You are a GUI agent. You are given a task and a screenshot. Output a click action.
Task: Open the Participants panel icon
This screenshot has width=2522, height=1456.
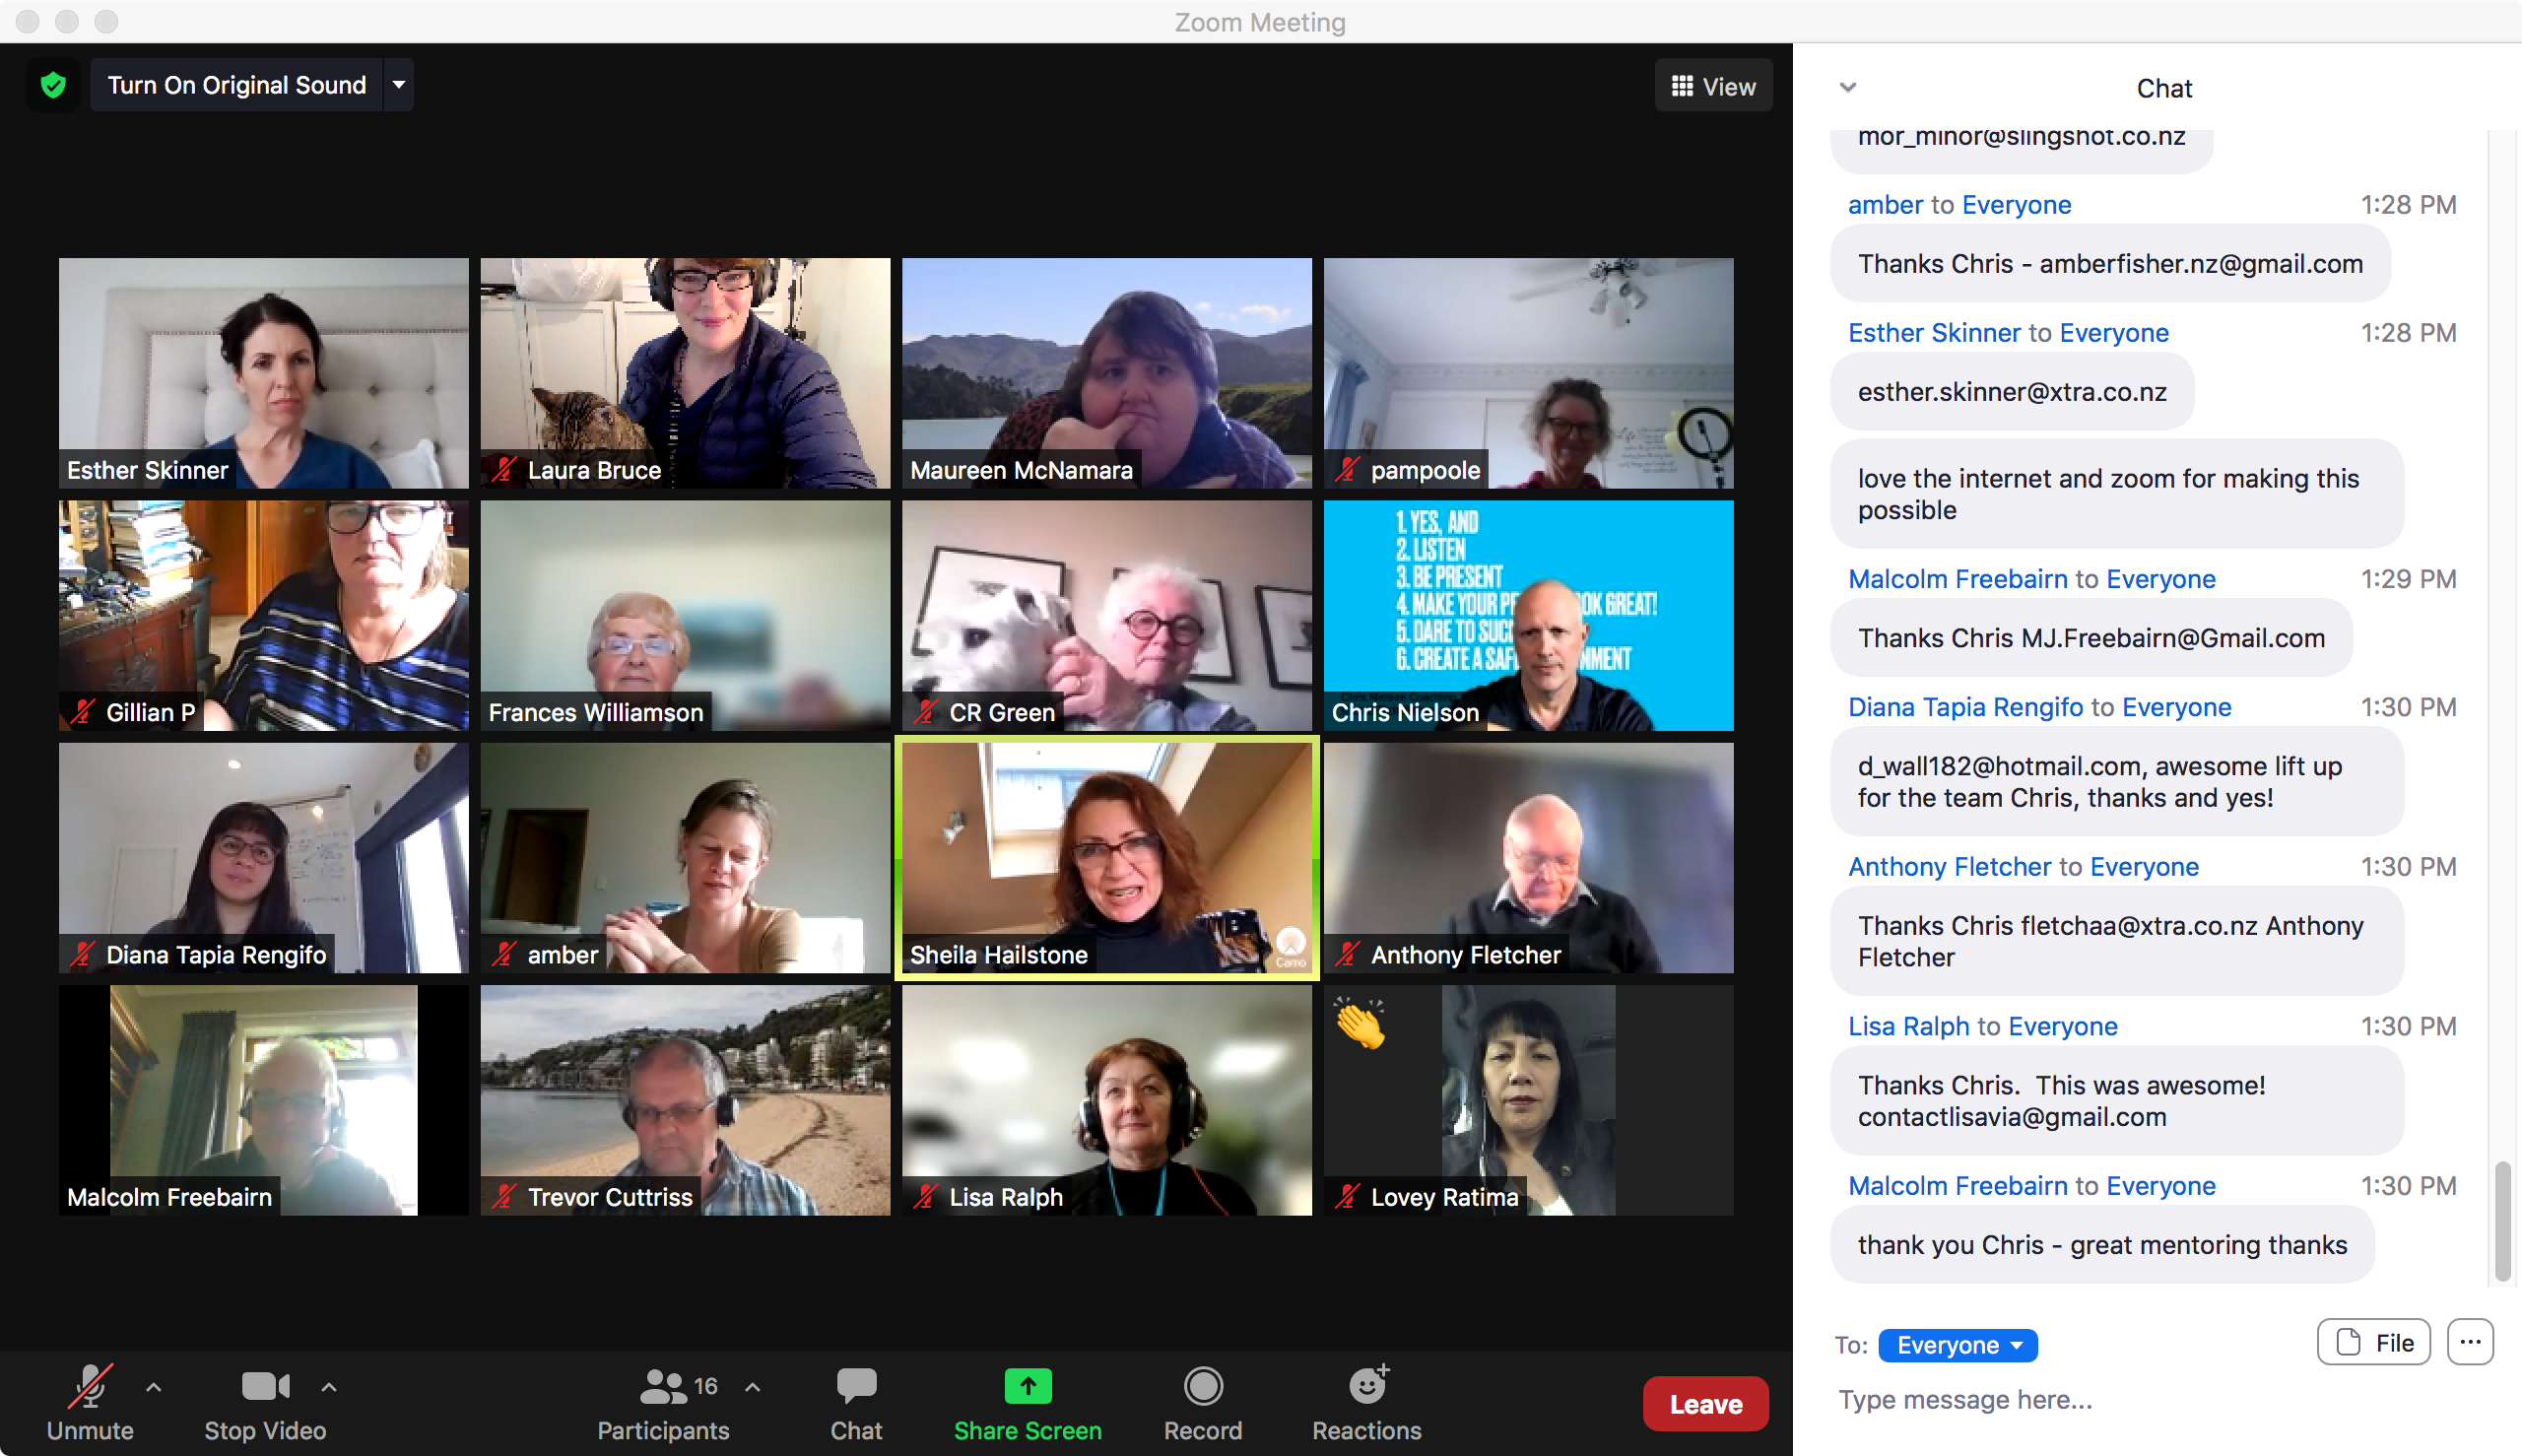(x=663, y=1387)
